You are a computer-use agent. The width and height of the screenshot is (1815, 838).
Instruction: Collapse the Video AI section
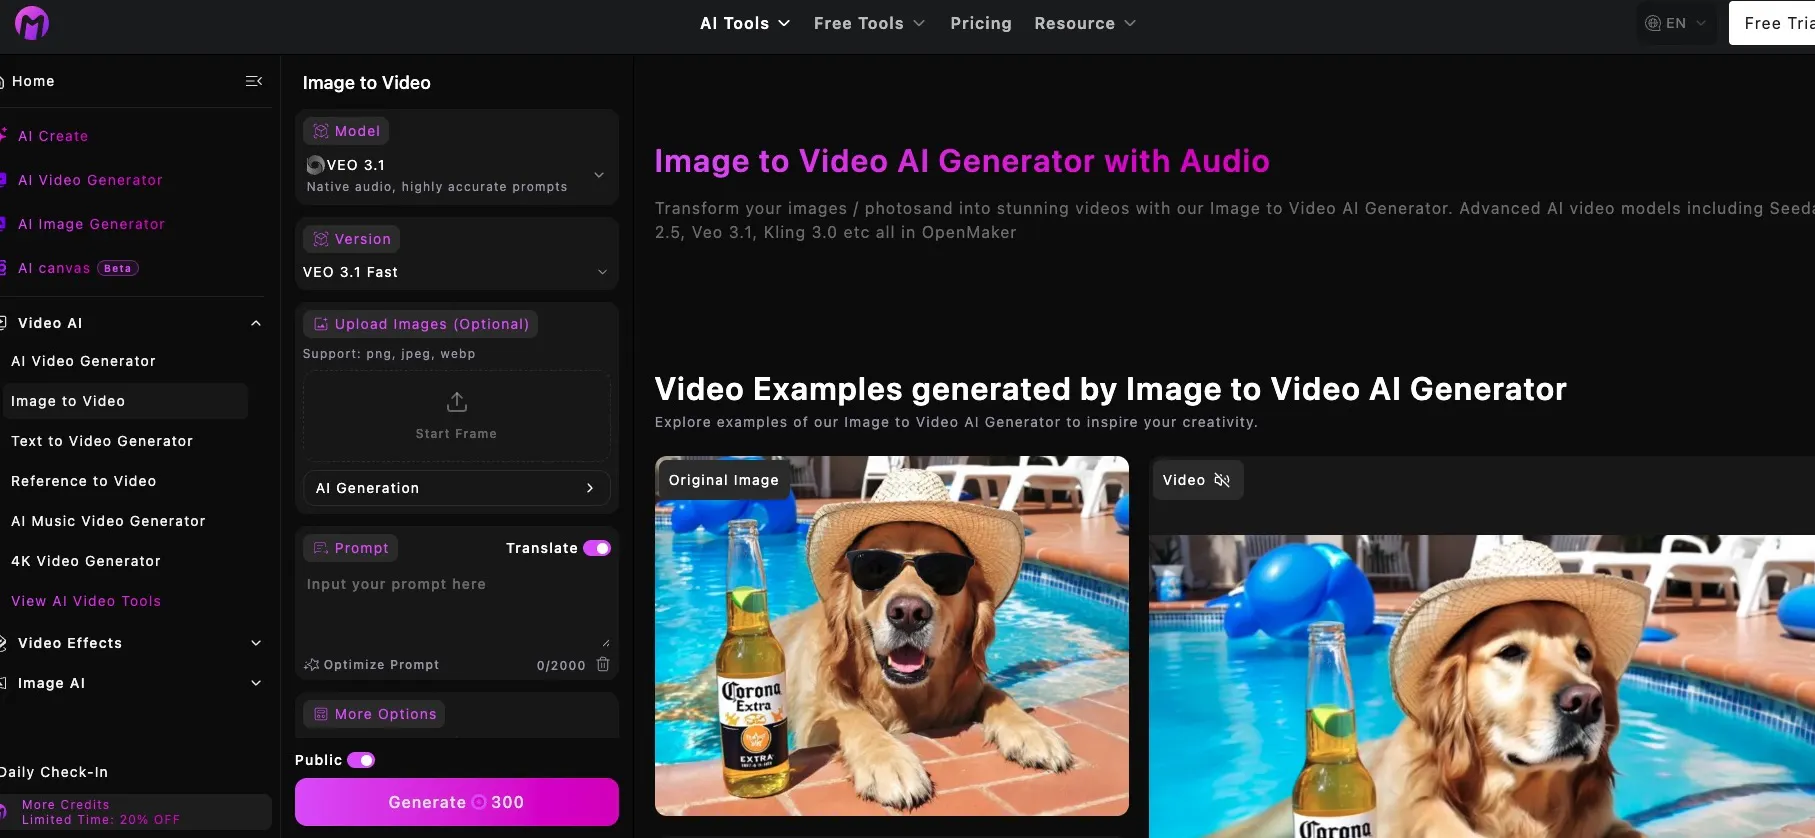(256, 323)
